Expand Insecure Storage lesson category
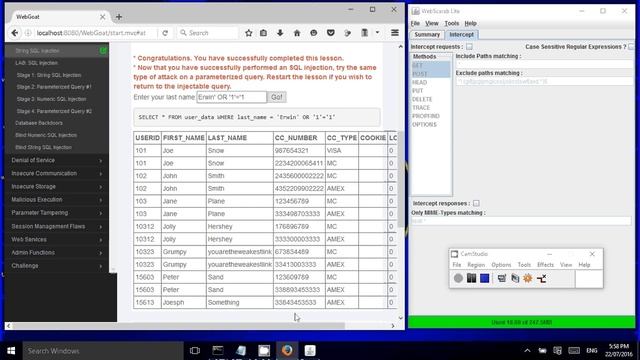This screenshot has width=640, height=360. (x=57, y=187)
